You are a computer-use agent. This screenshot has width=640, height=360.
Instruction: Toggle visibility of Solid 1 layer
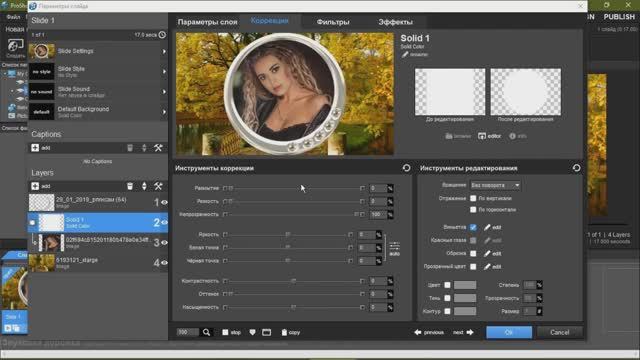(x=164, y=222)
